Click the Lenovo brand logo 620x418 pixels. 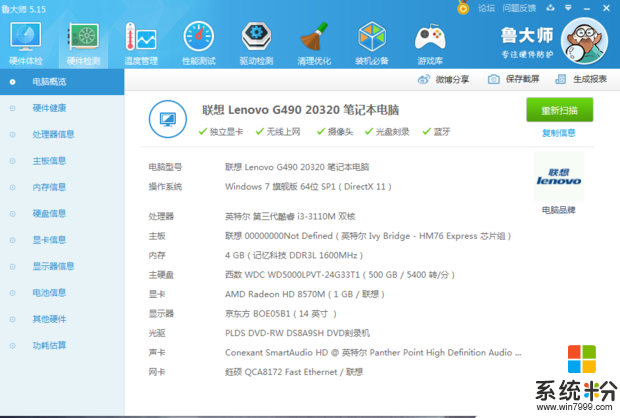point(559,177)
